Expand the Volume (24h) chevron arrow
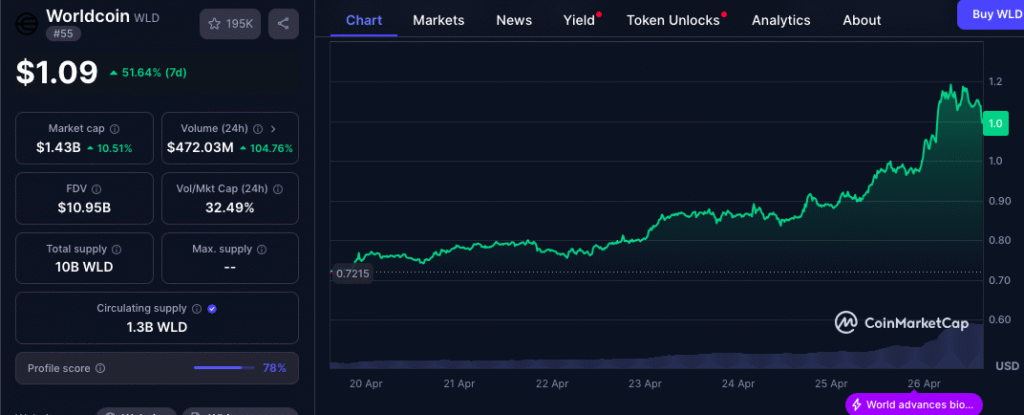Image resolution: width=1024 pixels, height=415 pixels. click(274, 129)
